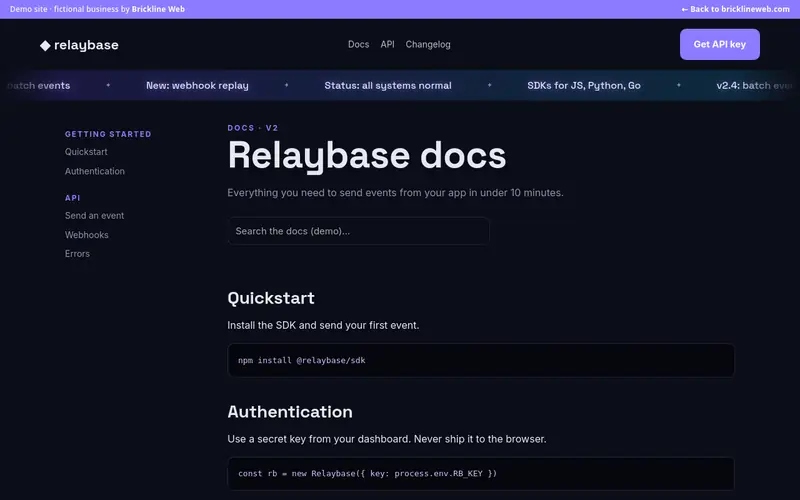Focus the Search the docs field
The width and height of the screenshot is (800, 500).
358,231
